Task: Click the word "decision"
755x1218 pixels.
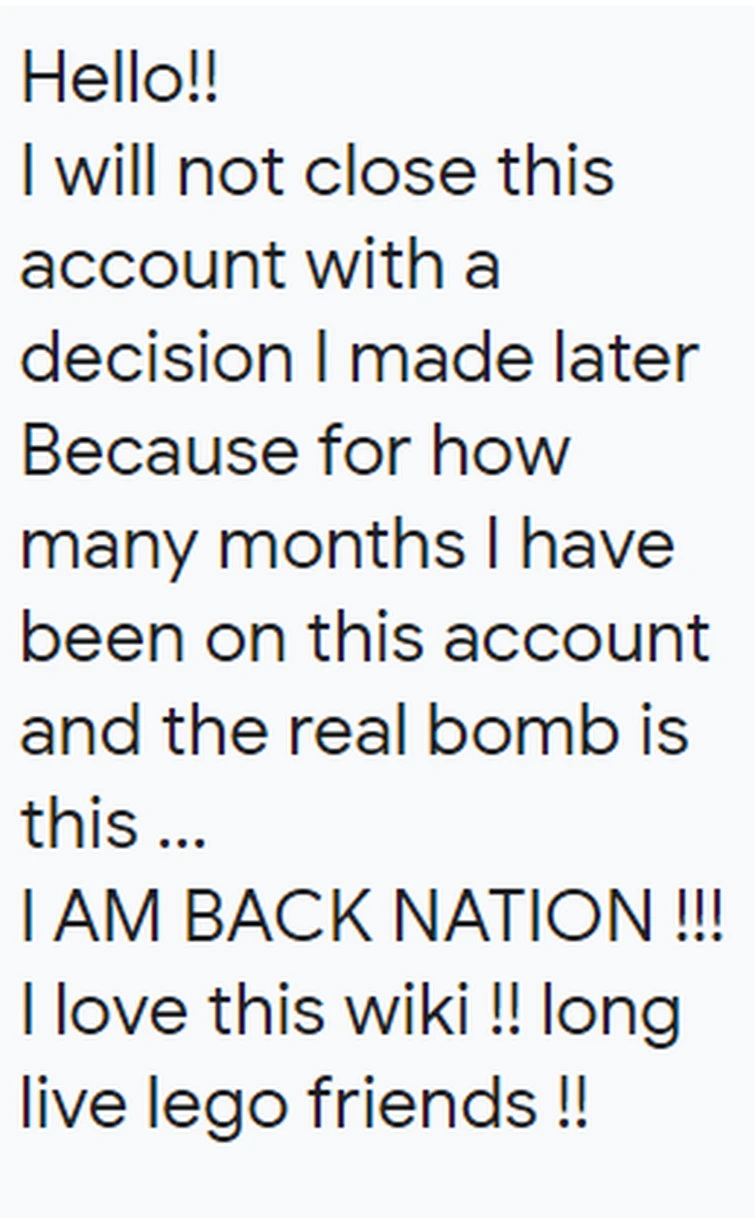Action: 157,357
